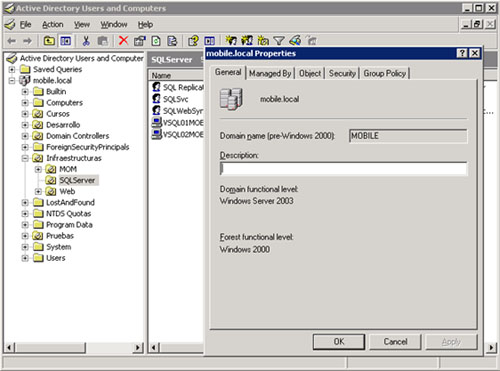This screenshot has width=500, height=371.
Task: Select the General tab
Action: [x=228, y=72]
